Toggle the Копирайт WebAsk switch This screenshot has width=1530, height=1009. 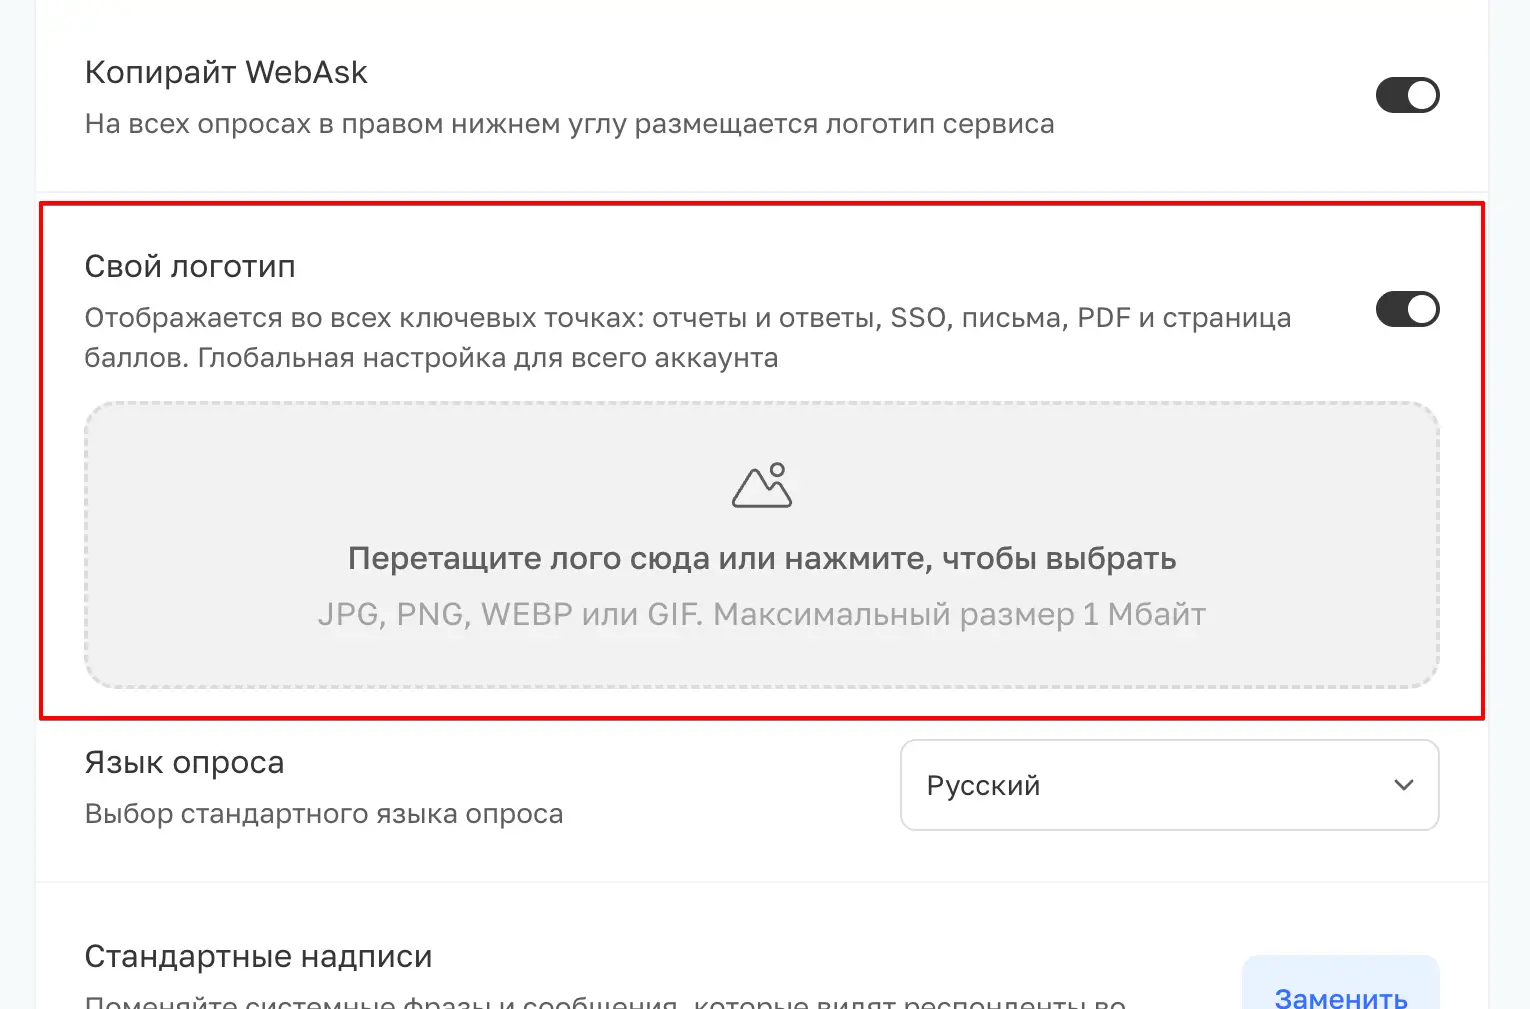tap(1407, 95)
